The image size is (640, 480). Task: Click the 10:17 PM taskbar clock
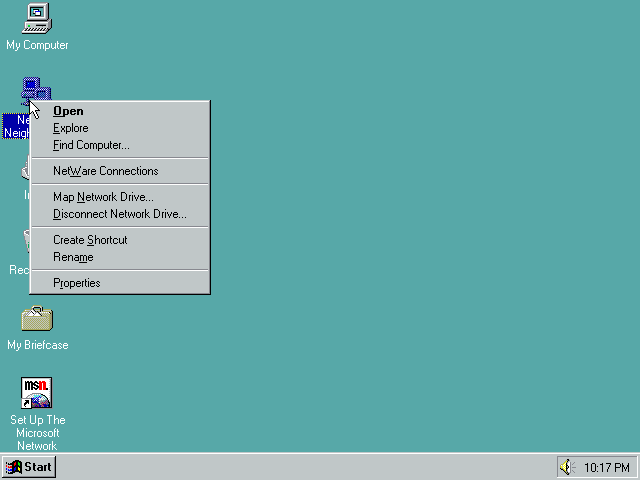[607, 467]
